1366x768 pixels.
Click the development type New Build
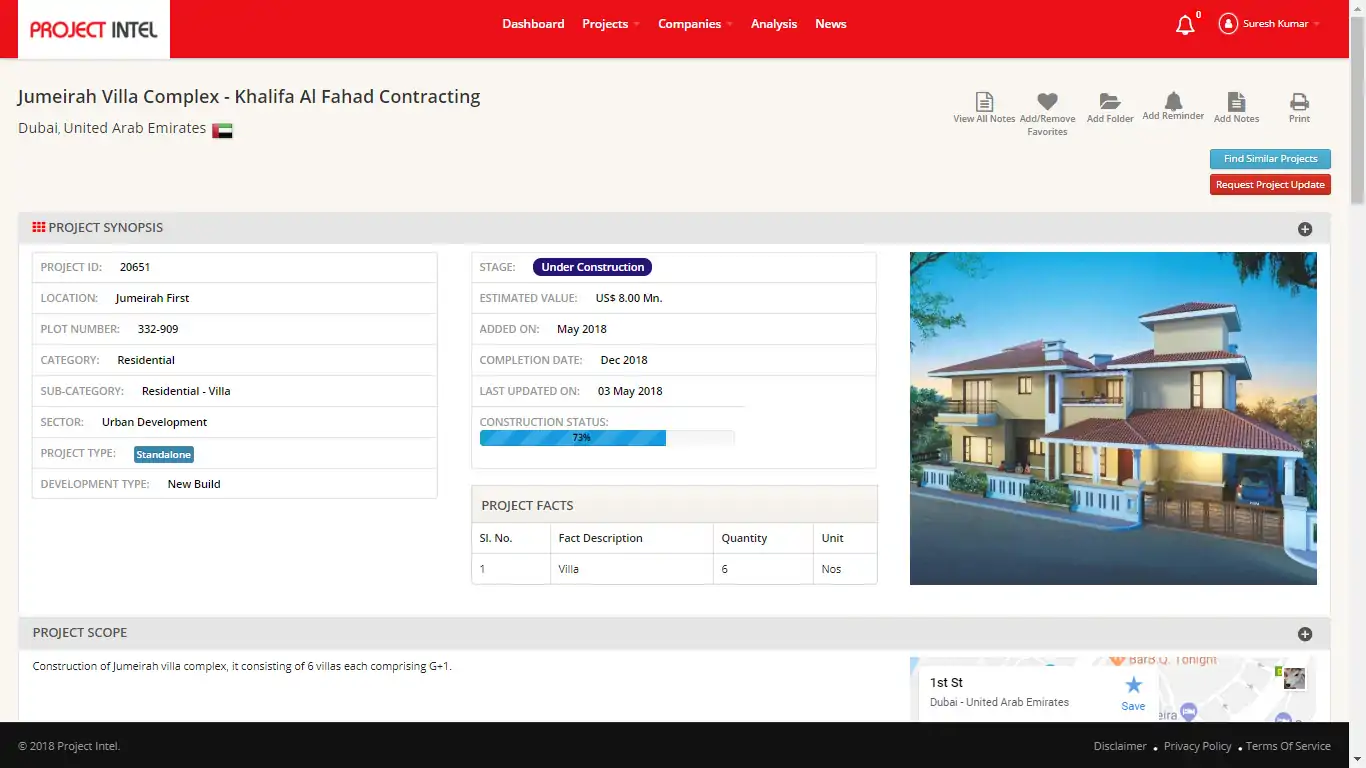coord(194,484)
